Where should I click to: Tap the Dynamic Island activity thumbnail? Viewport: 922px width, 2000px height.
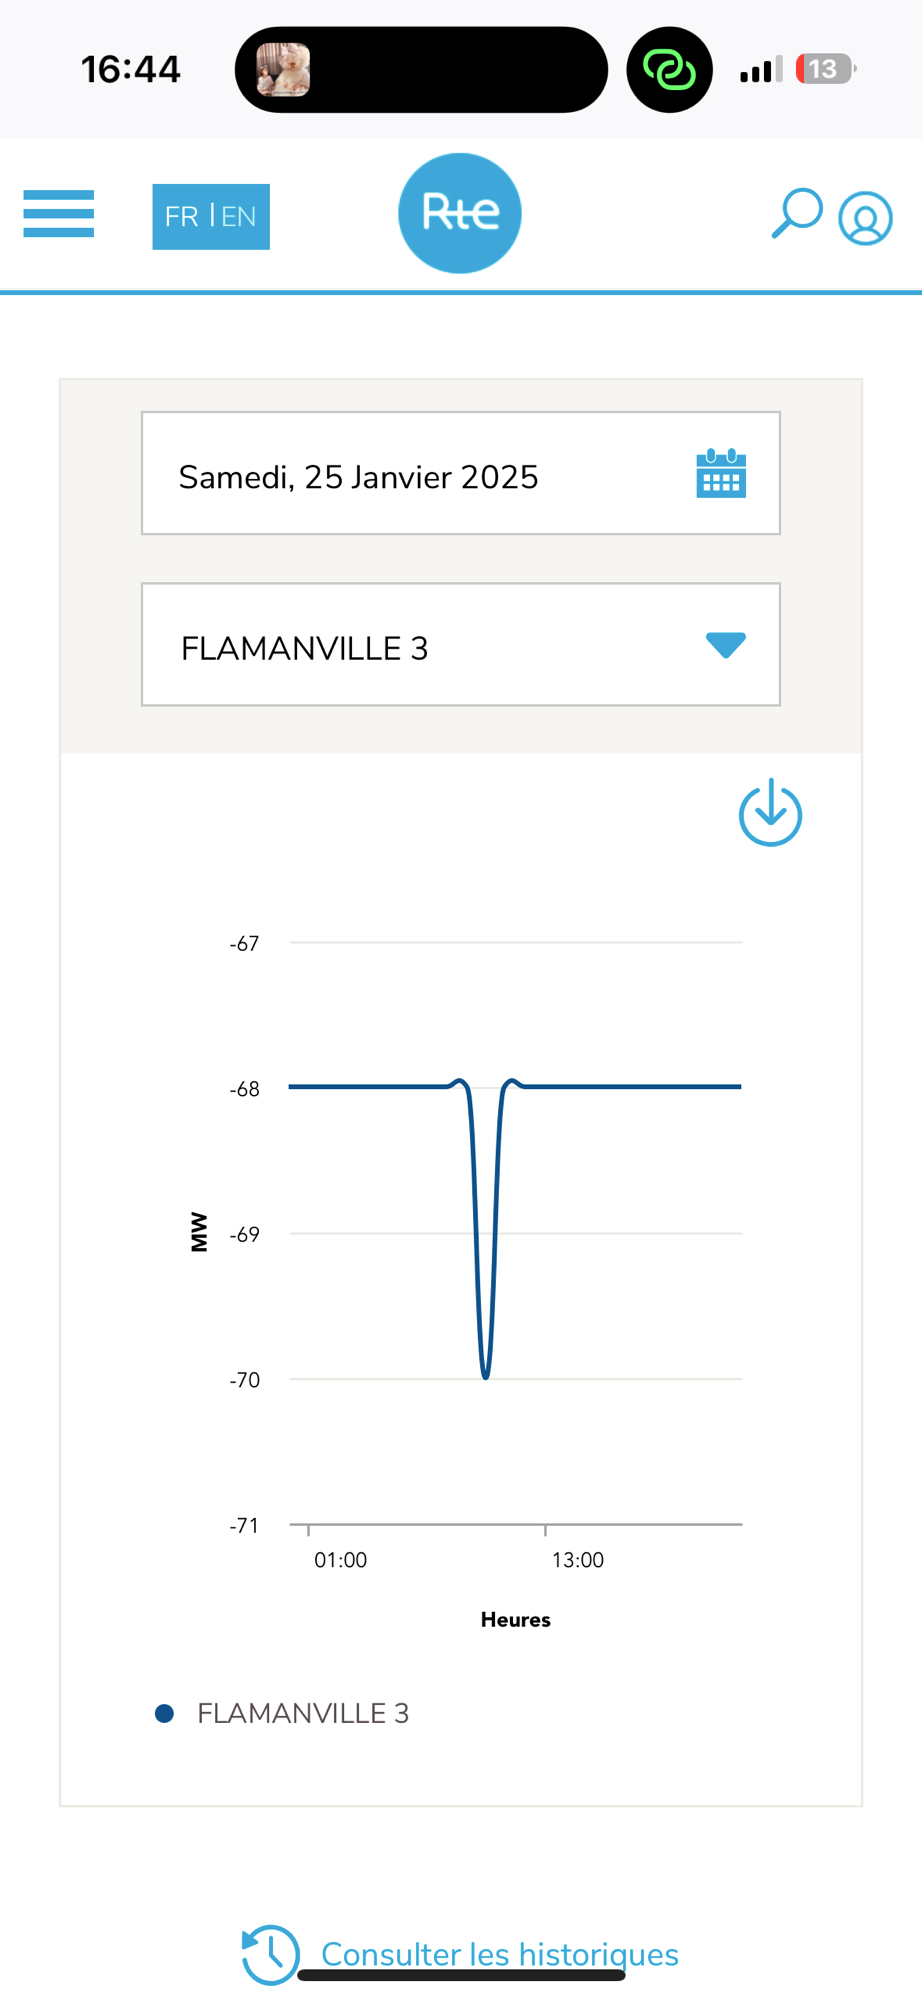[283, 69]
